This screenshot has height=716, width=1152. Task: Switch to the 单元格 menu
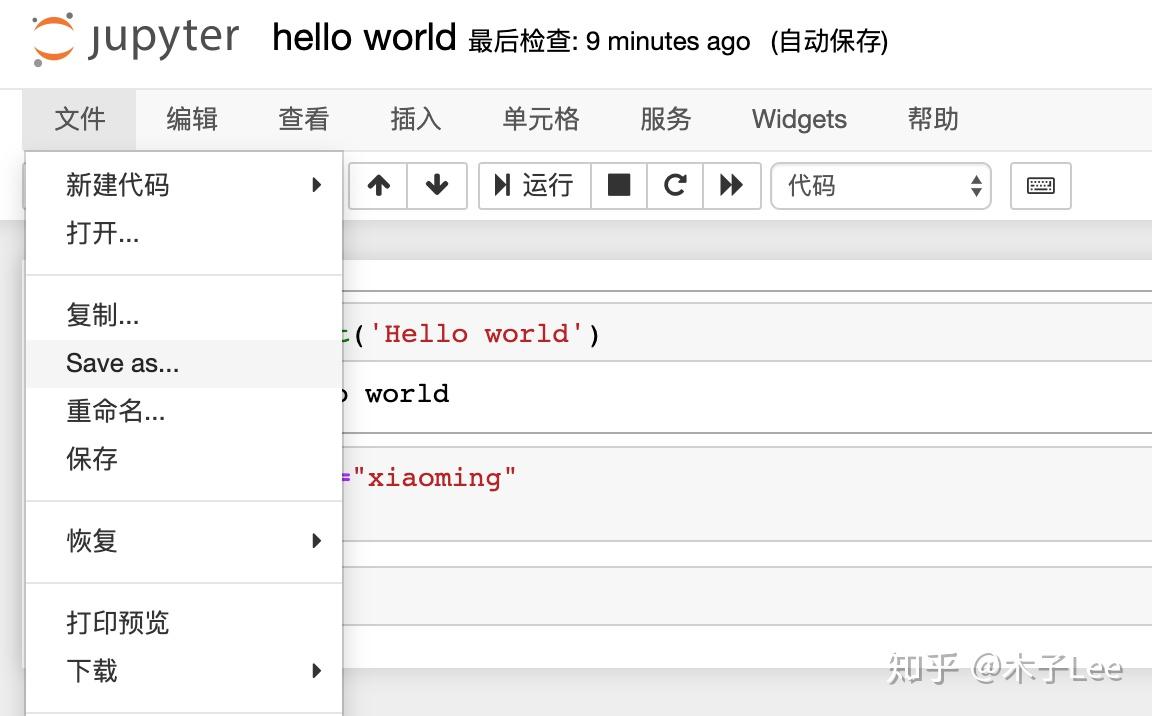[x=540, y=119]
